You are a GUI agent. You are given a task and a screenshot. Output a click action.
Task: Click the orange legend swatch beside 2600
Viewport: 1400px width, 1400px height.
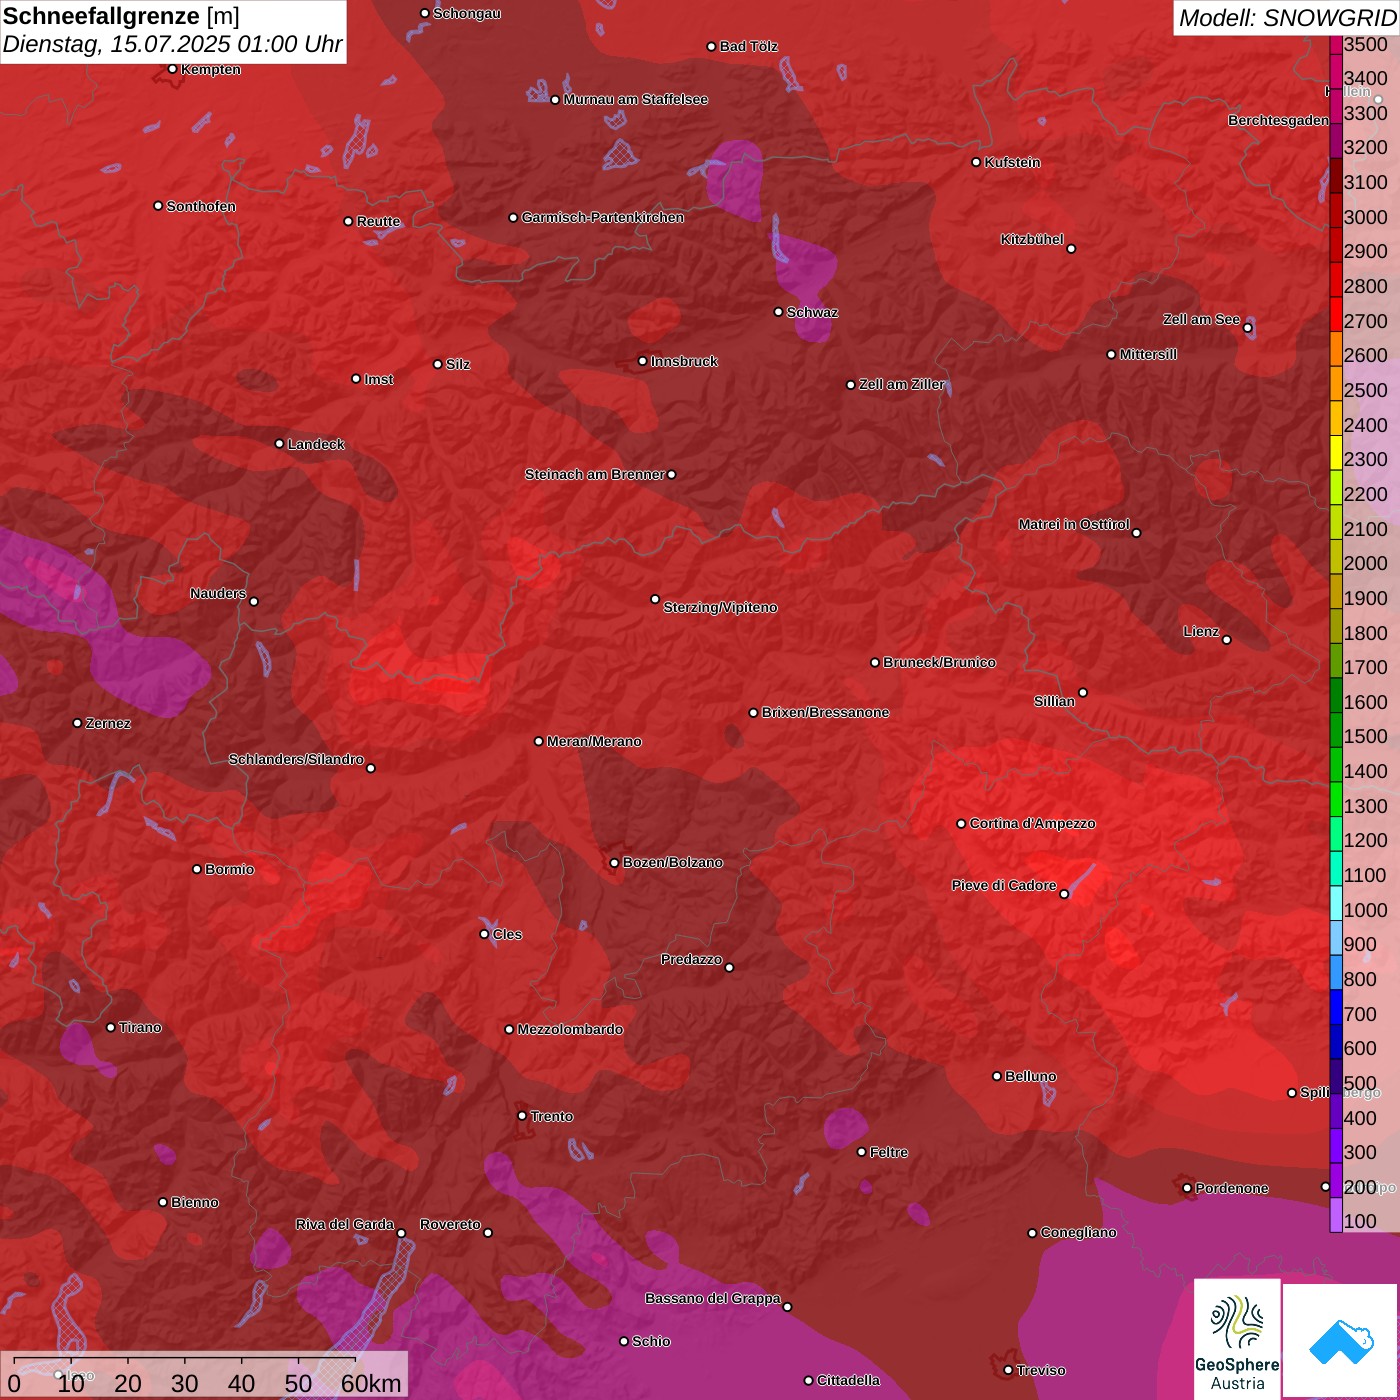coord(1336,348)
